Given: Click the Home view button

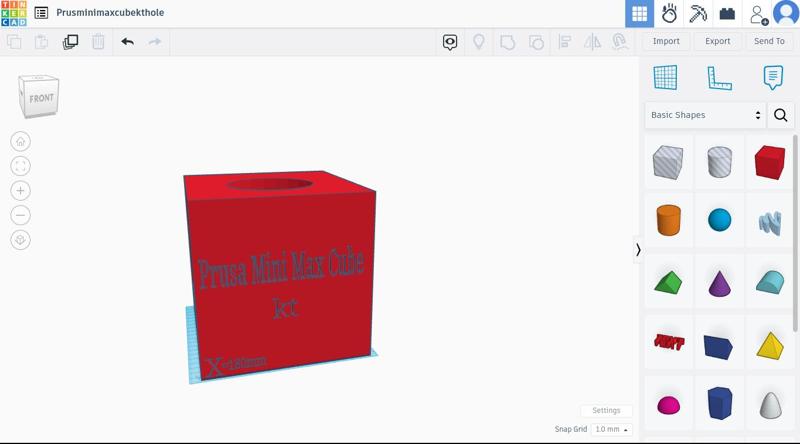Looking at the screenshot, I should tap(20, 141).
